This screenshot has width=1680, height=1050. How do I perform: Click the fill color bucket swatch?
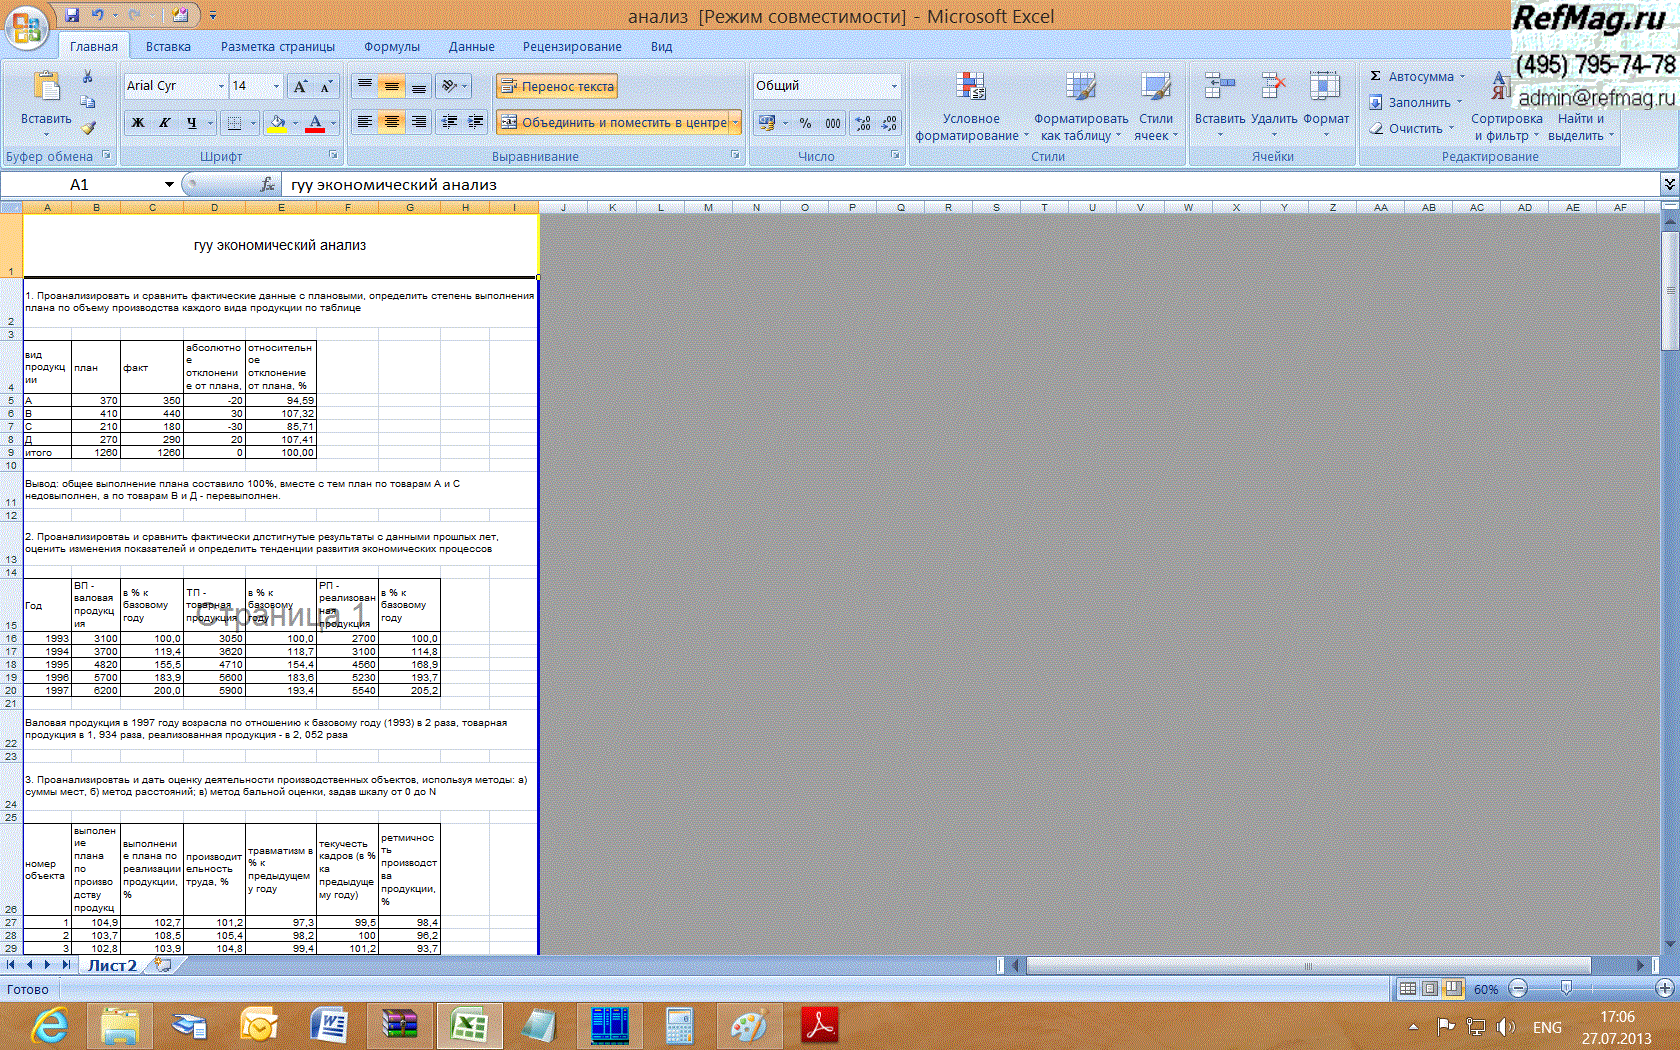pyautogui.click(x=277, y=123)
